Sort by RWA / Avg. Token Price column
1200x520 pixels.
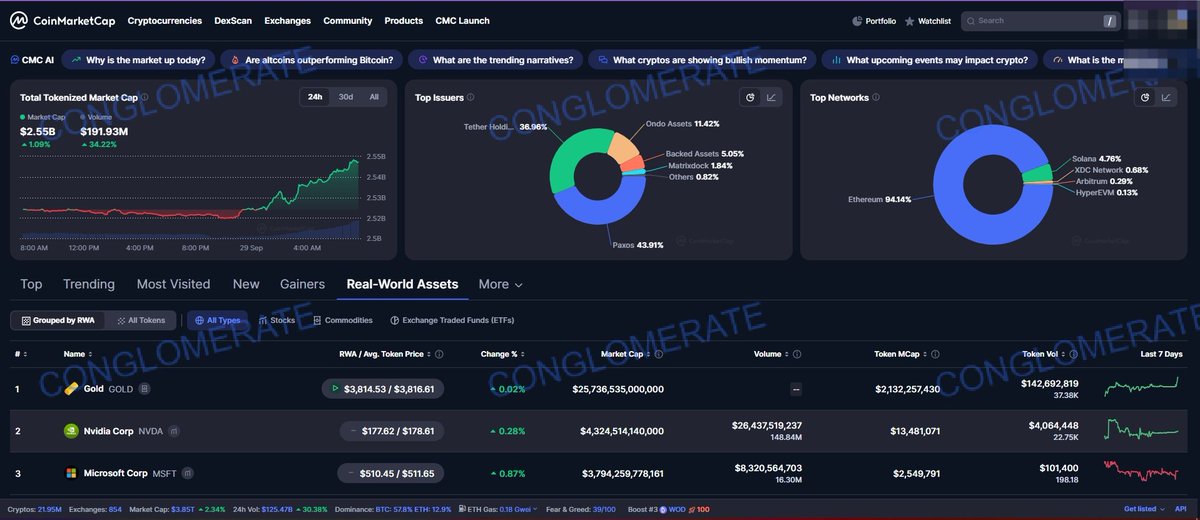385,354
